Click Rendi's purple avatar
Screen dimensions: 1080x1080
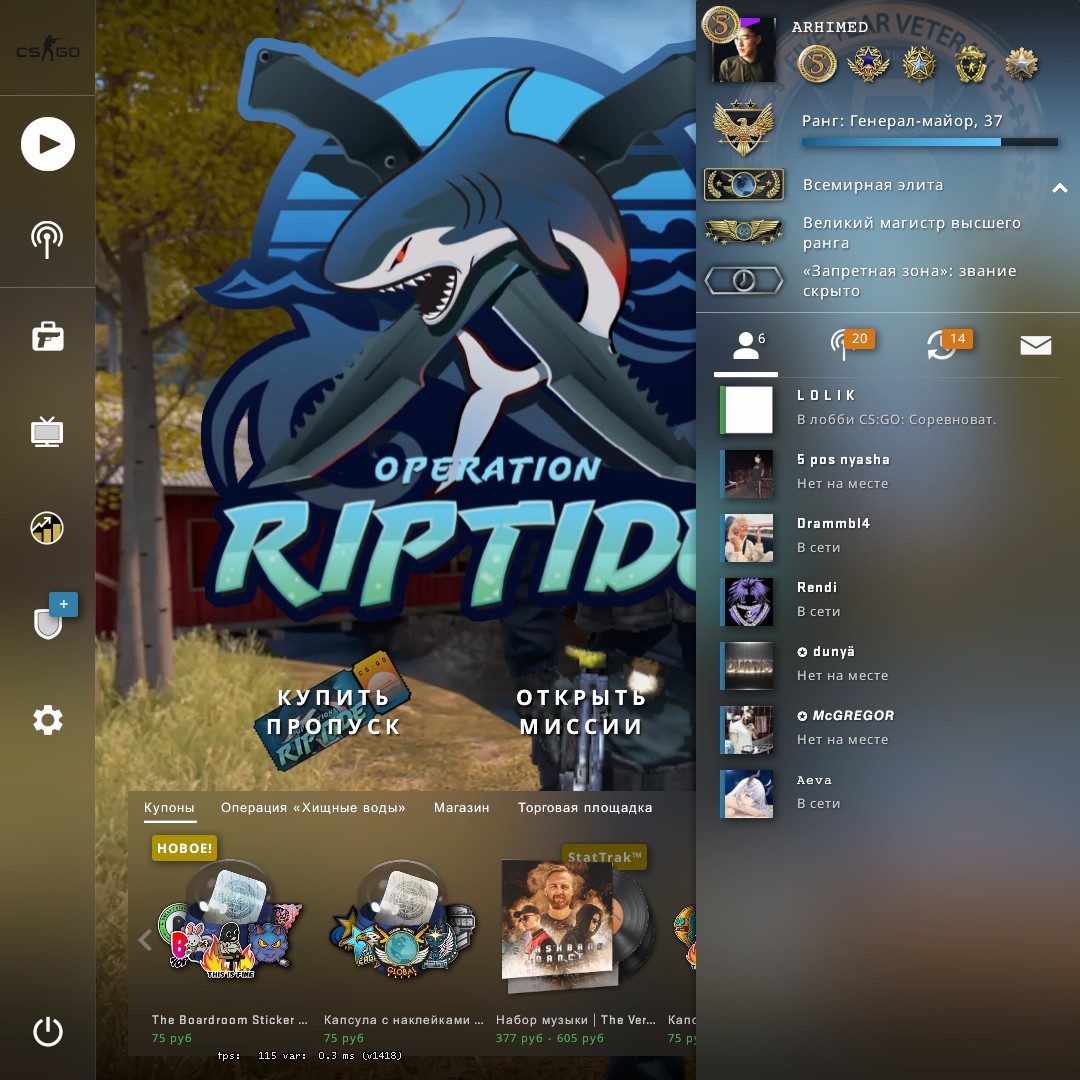(x=748, y=601)
